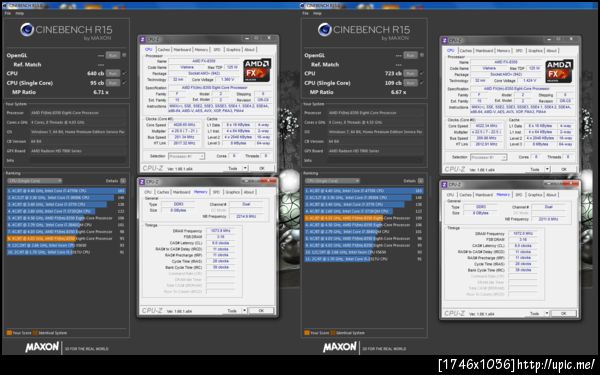Click the MAXON logo in the 640 cb Cinebench window

pyautogui.click(x=42, y=347)
